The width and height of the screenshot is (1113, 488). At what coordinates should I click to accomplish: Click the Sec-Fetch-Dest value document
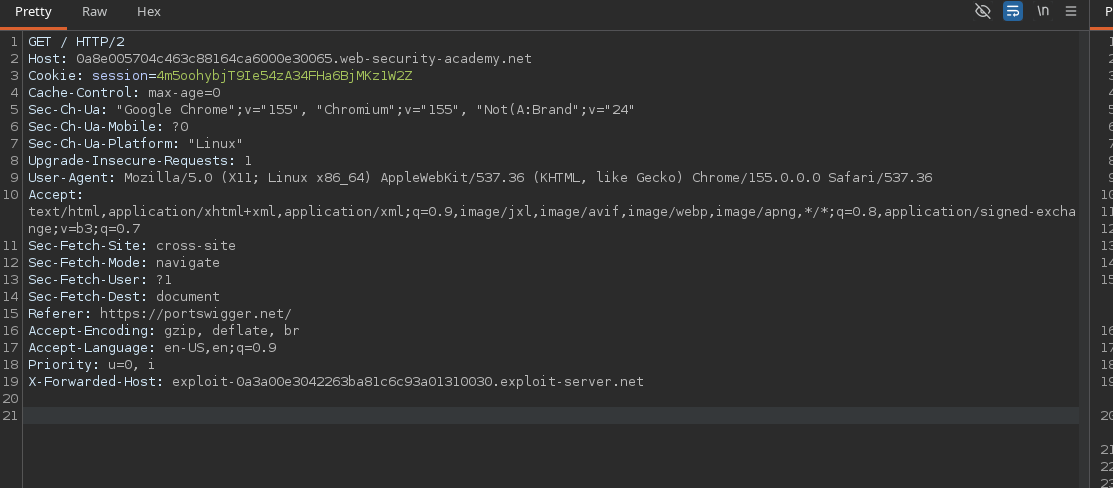coord(188,298)
